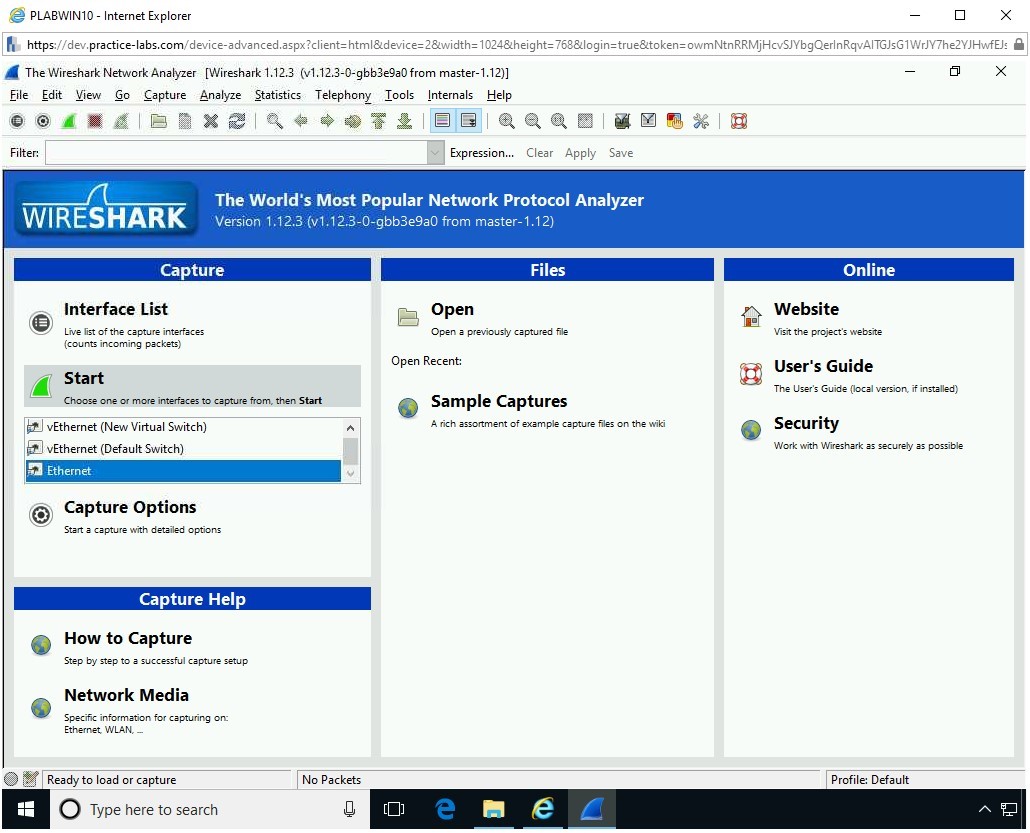This screenshot has width=1030, height=833.
Task: Open the Analyze menu
Action: click(220, 95)
